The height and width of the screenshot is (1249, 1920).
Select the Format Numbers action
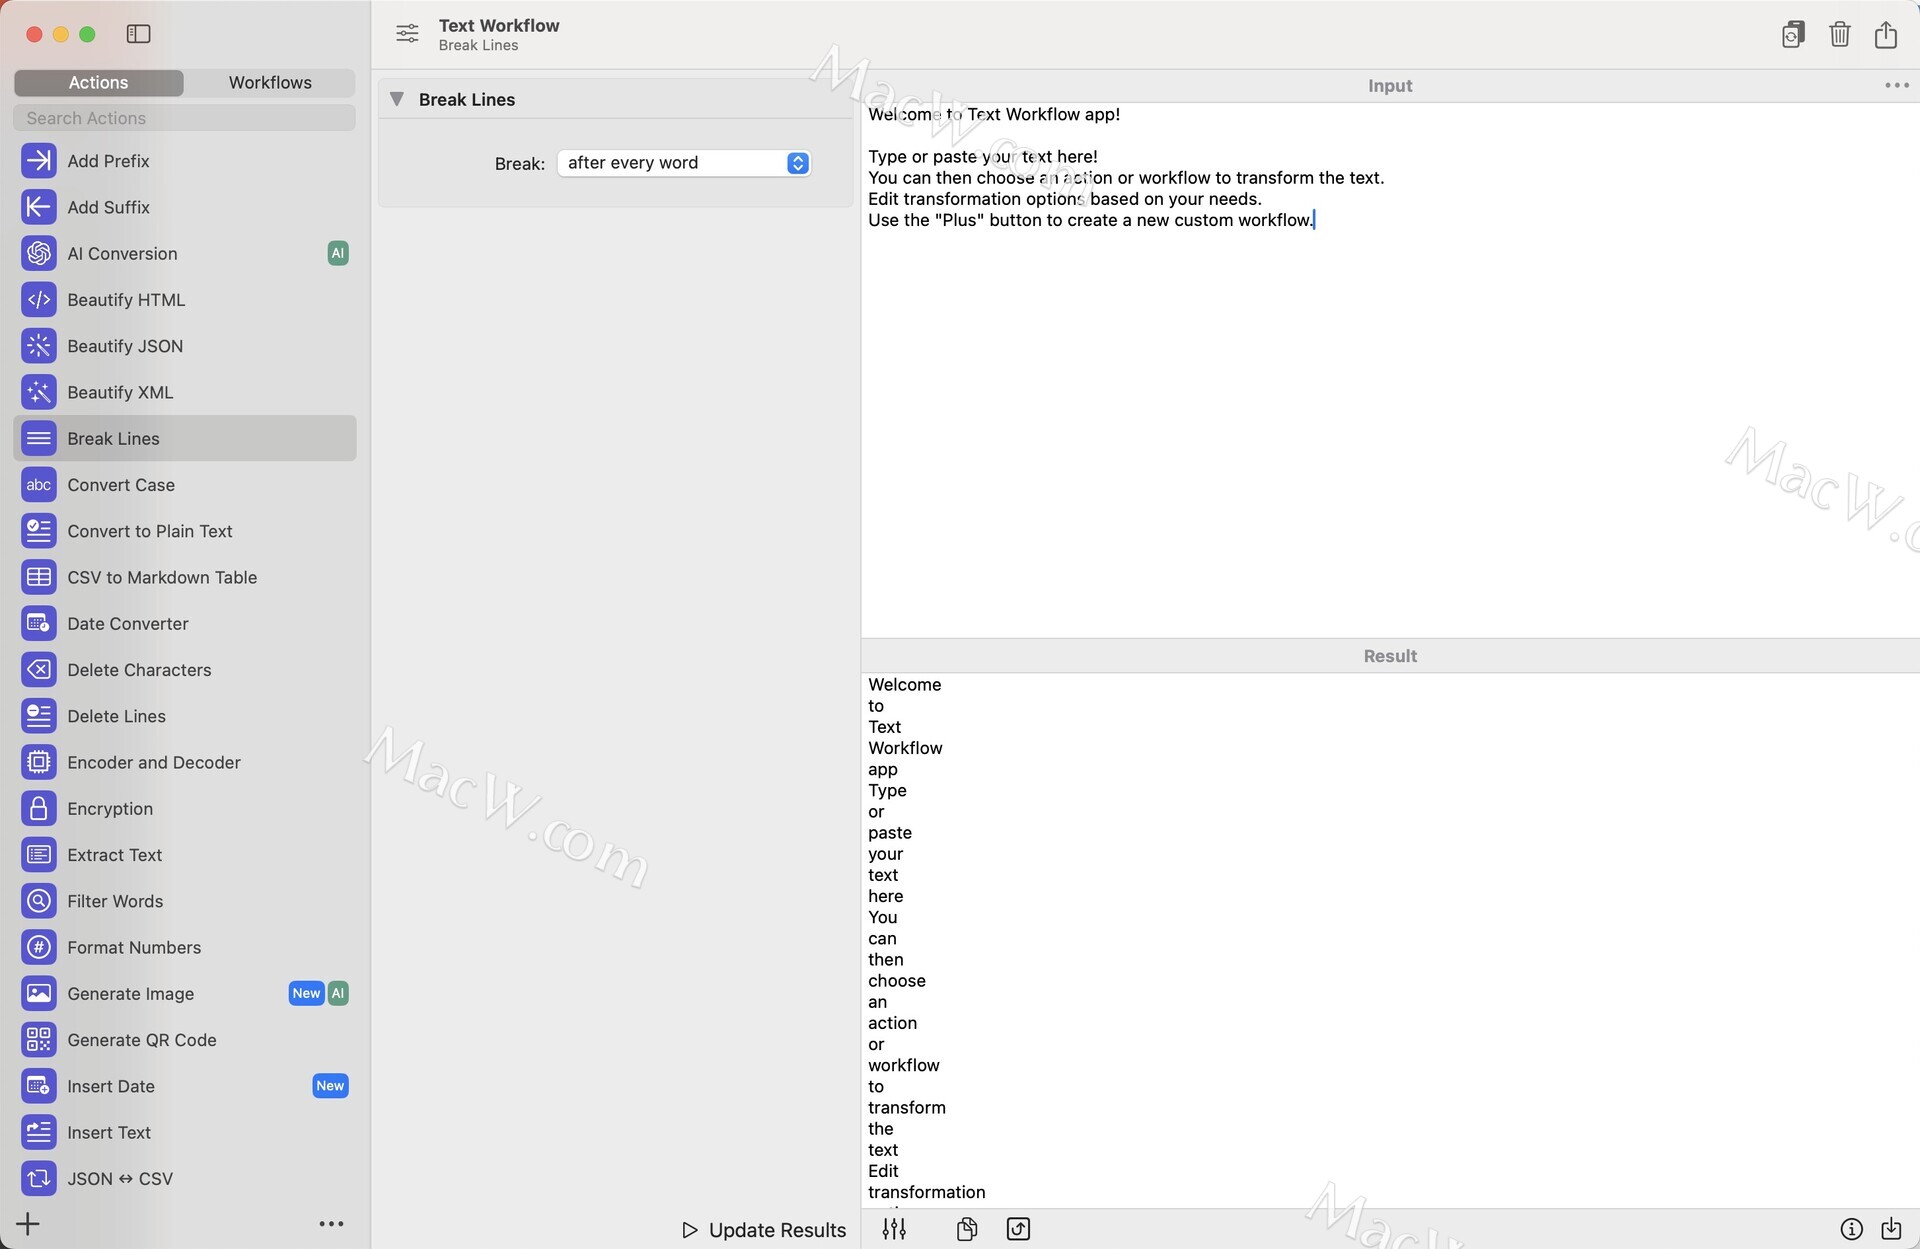coord(185,947)
